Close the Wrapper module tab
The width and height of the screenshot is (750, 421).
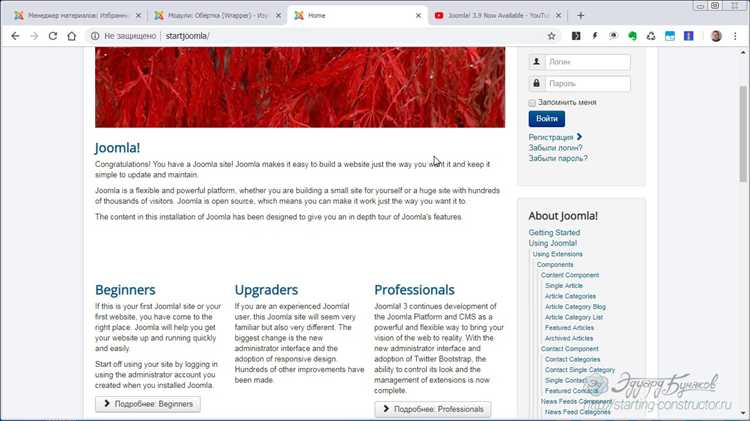click(278, 15)
